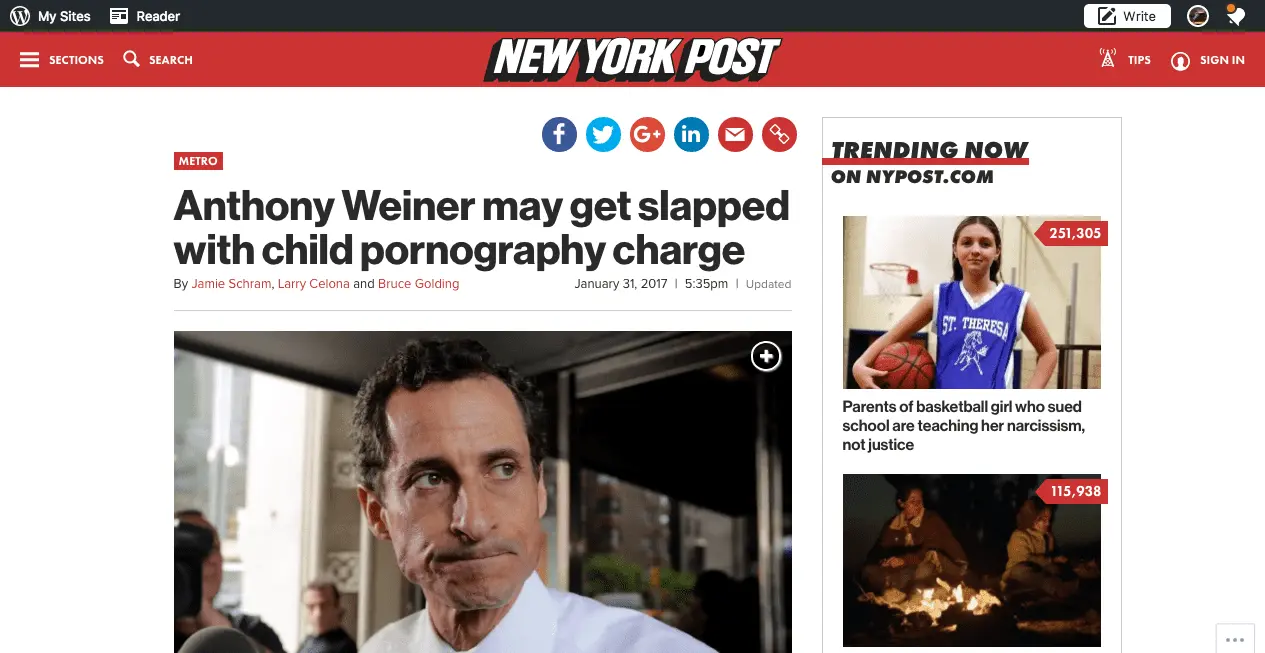Expand the ellipsis actions button
The width and height of the screenshot is (1265, 653).
point(1235,638)
